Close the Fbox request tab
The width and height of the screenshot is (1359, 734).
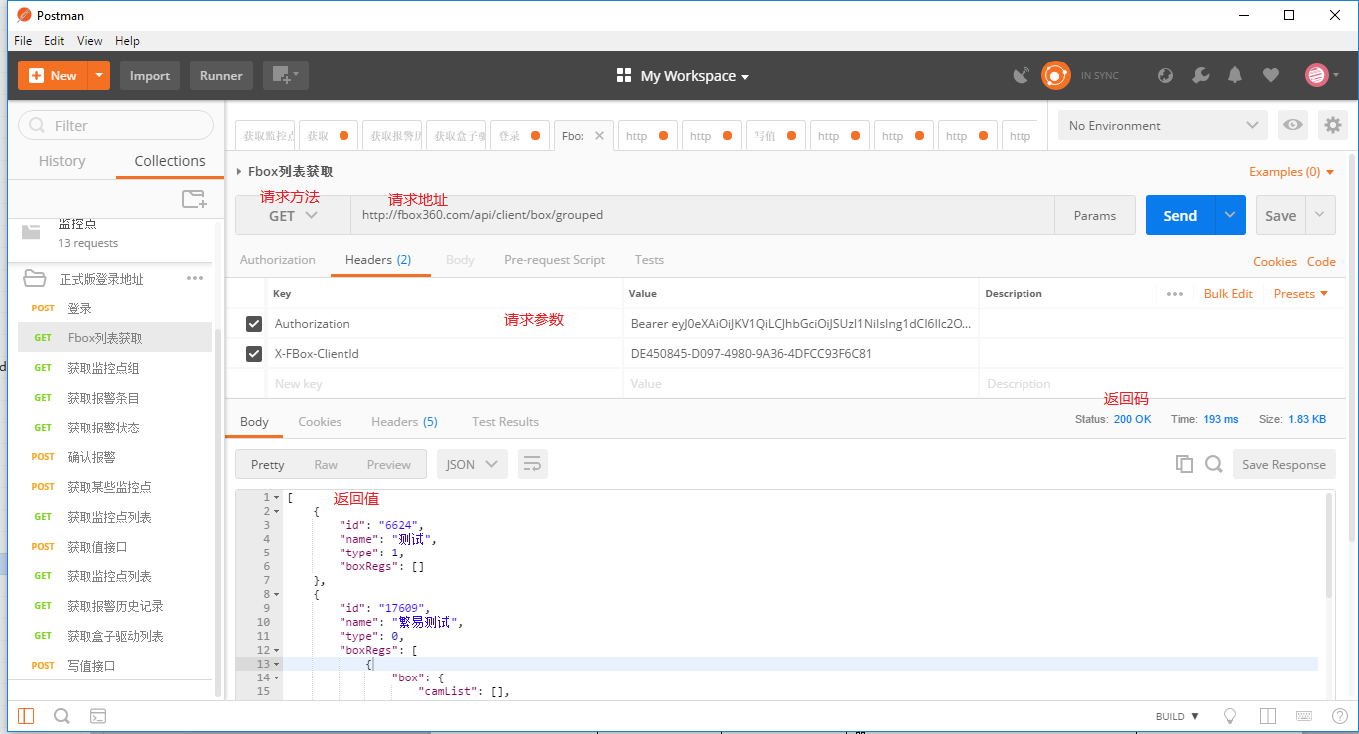[600, 135]
